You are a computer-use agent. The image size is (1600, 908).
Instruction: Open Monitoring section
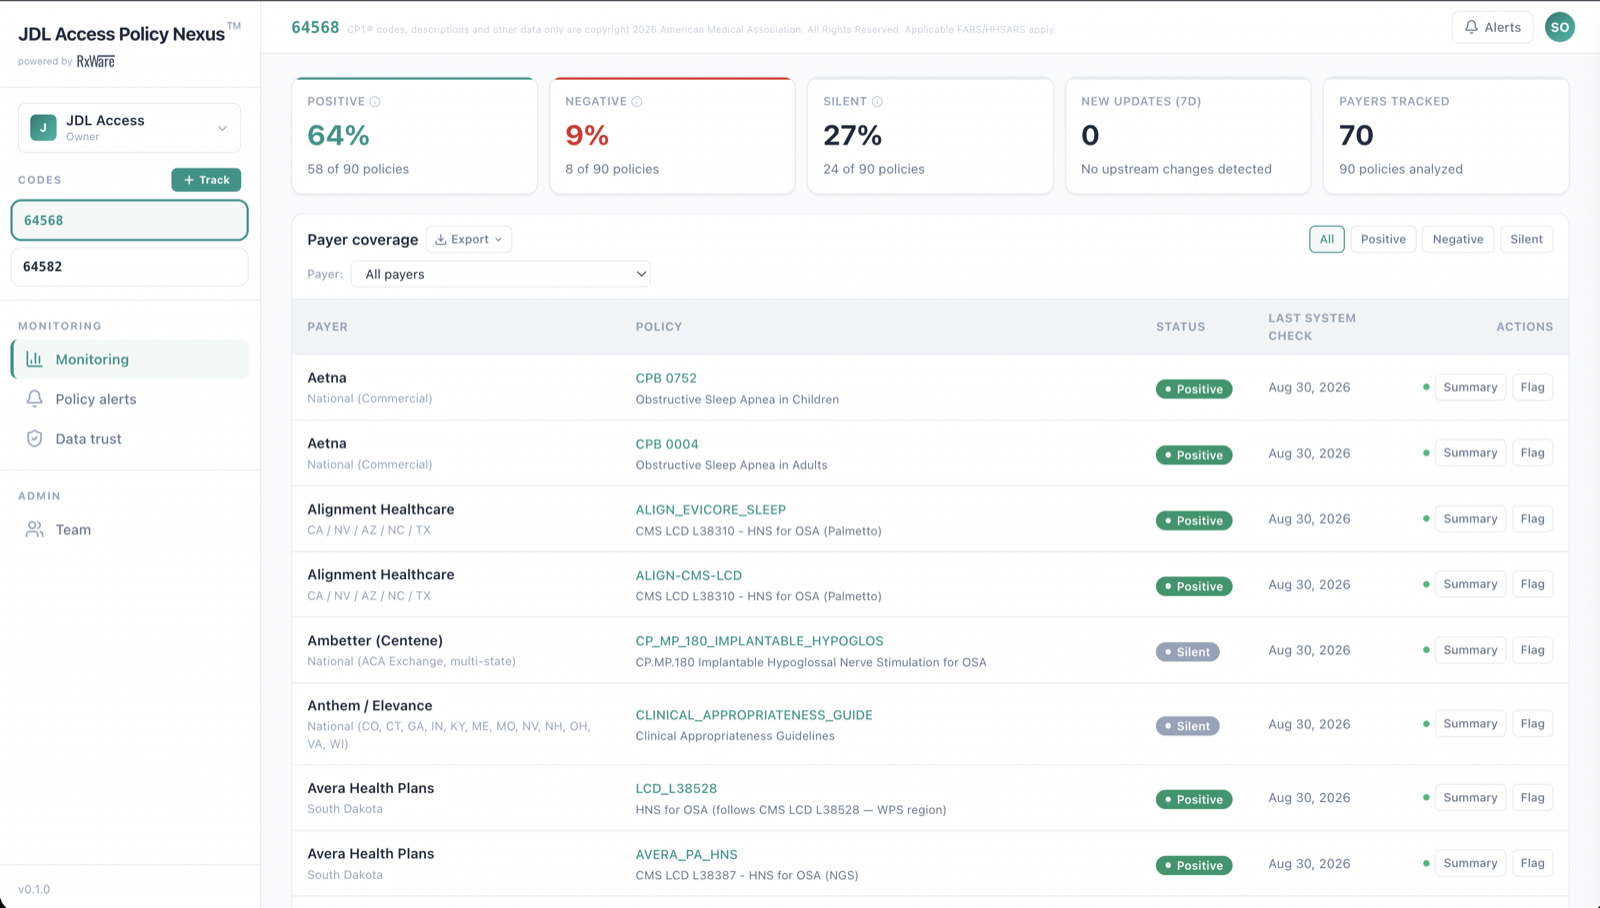pos(130,359)
